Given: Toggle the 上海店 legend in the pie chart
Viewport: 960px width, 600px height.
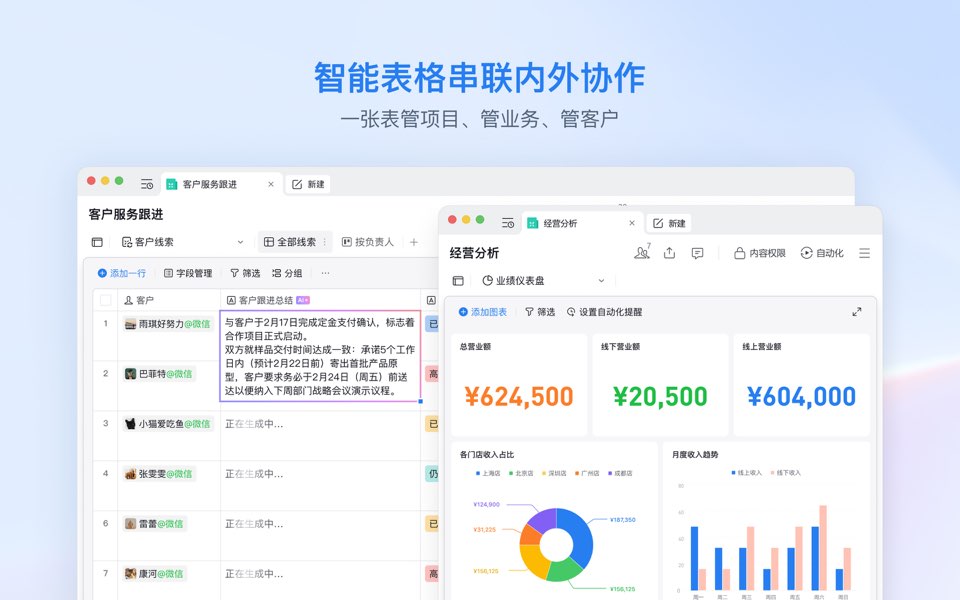Looking at the screenshot, I should [486, 472].
